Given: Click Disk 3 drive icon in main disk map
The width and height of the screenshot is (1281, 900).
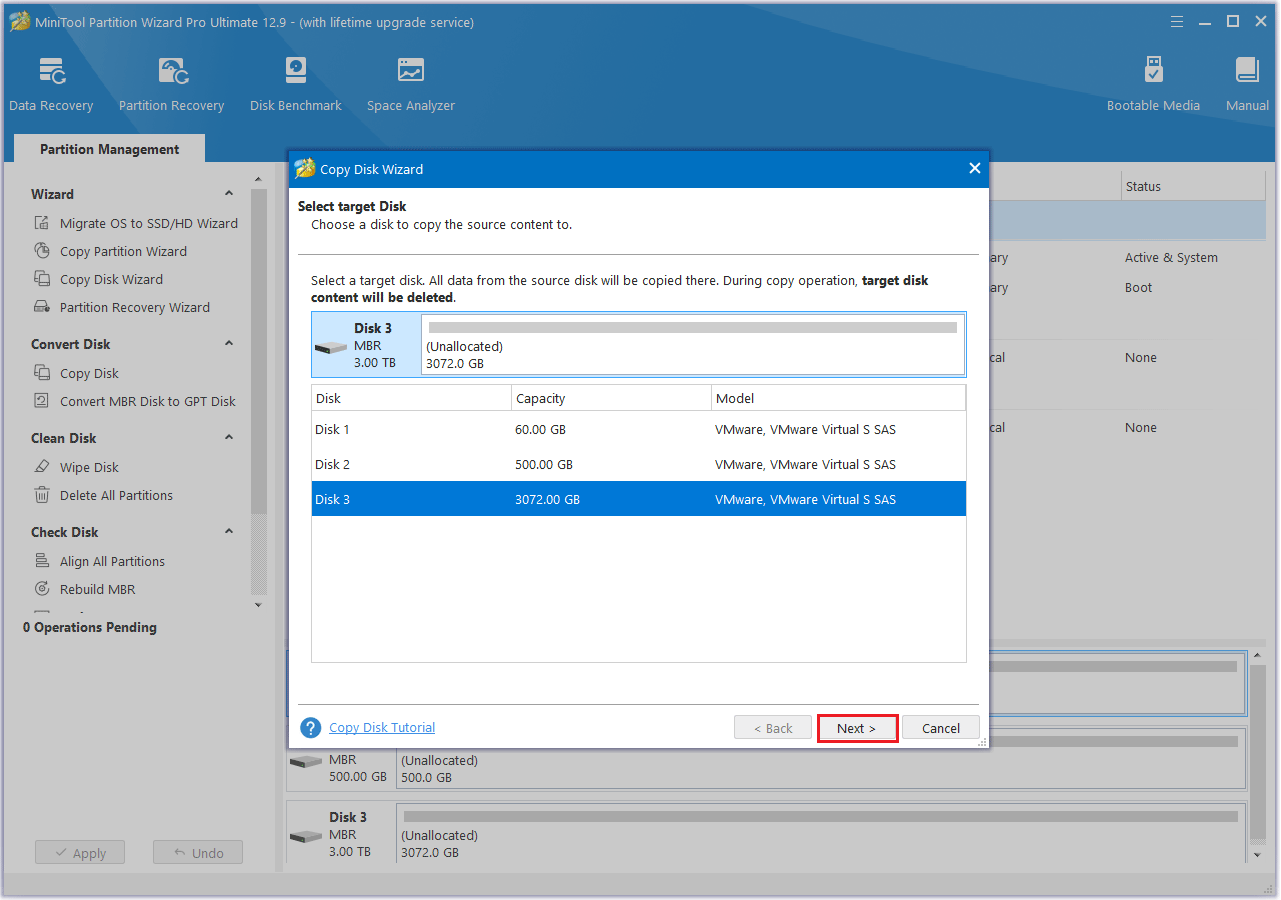Looking at the screenshot, I should click(x=305, y=836).
